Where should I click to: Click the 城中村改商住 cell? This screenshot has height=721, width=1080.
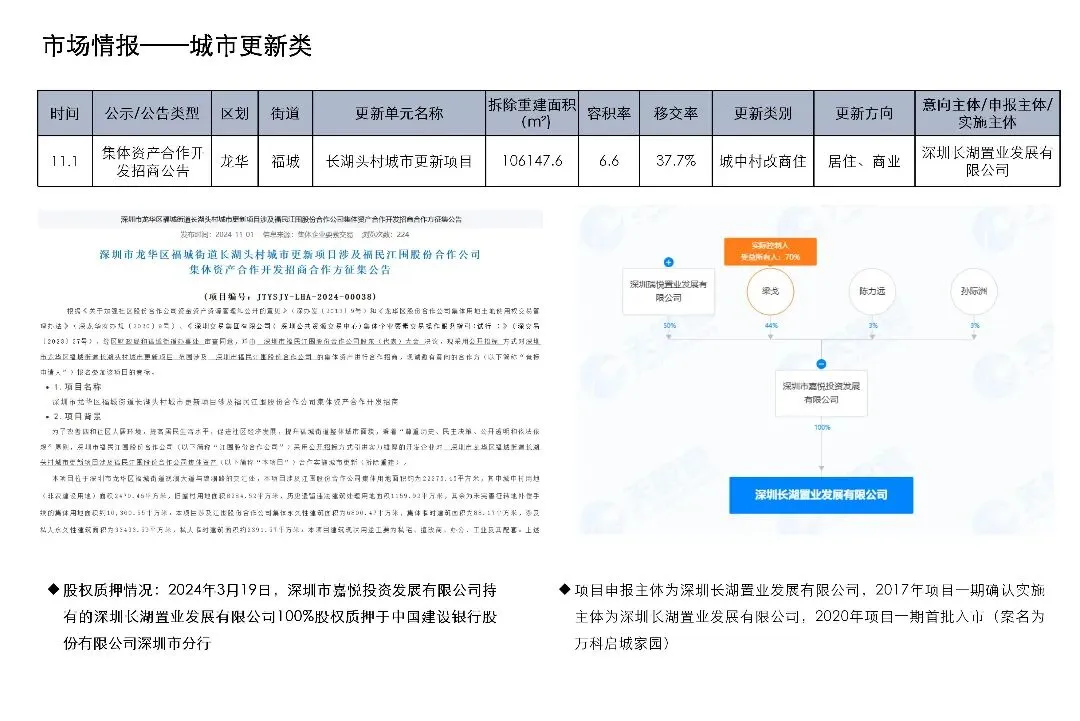tap(762, 161)
